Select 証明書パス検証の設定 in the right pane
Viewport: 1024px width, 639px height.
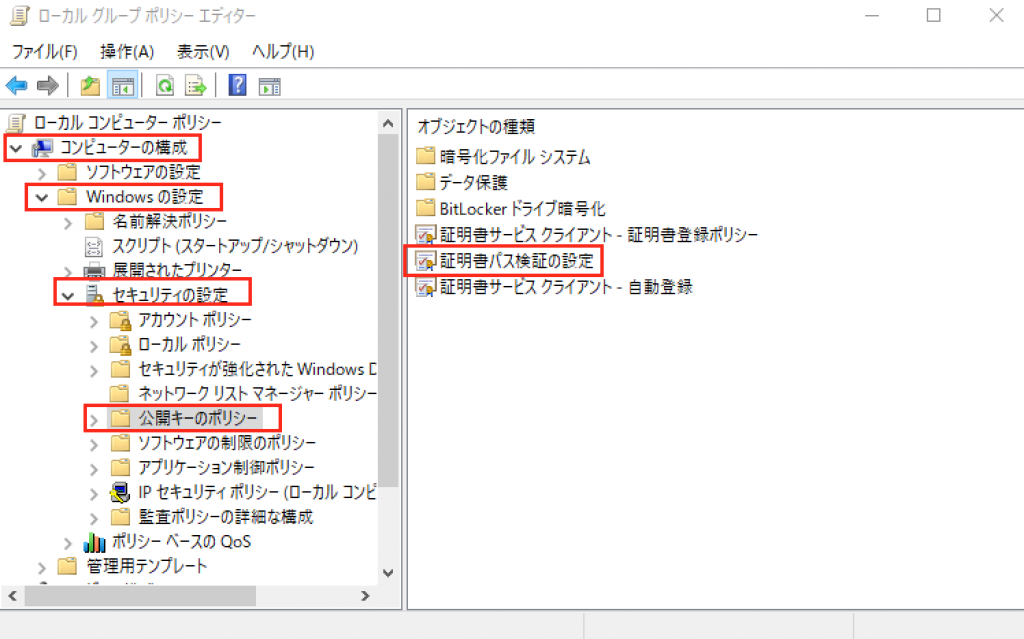click(516, 262)
